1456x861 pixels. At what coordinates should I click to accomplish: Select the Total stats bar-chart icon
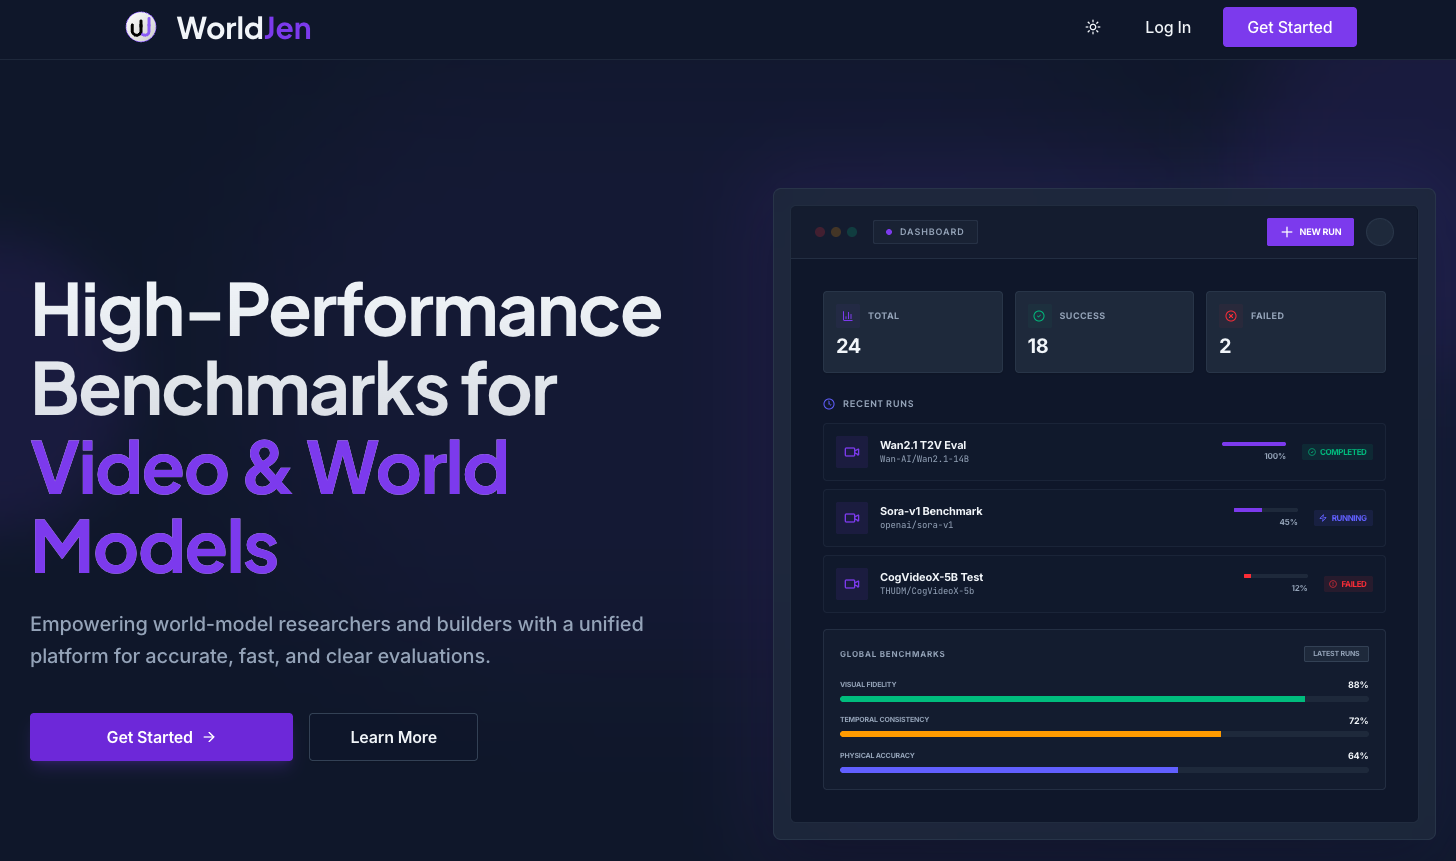click(x=847, y=316)
